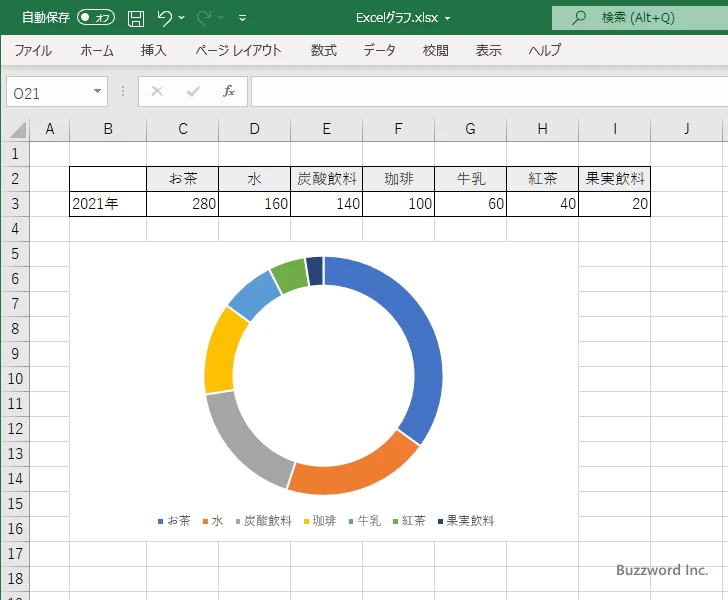Click the yellow 珈琲 donut segment
728x600 pixels.
tap(221, 353)
